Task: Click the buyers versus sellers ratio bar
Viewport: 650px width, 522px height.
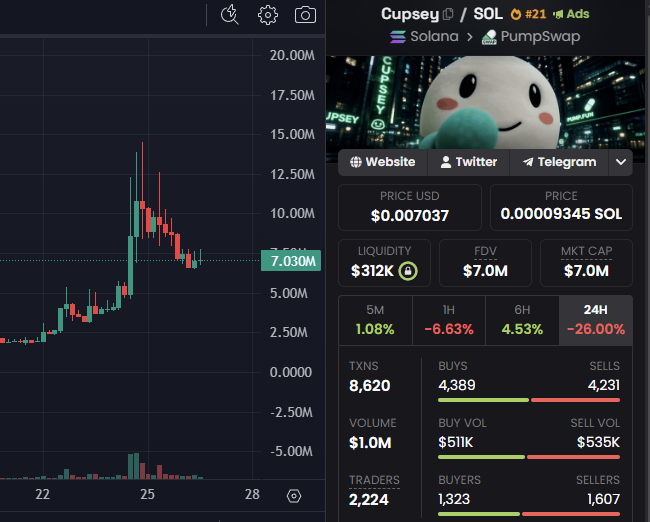Action: pyautogui.click(x=529, y=514)
